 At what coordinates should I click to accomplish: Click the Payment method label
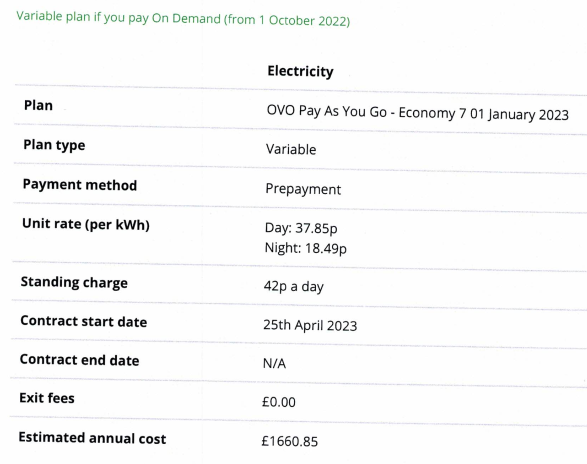click(x=80, y=185)
